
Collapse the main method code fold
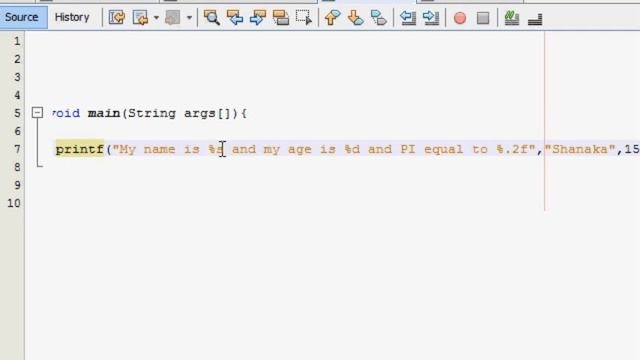coord(37,113)
